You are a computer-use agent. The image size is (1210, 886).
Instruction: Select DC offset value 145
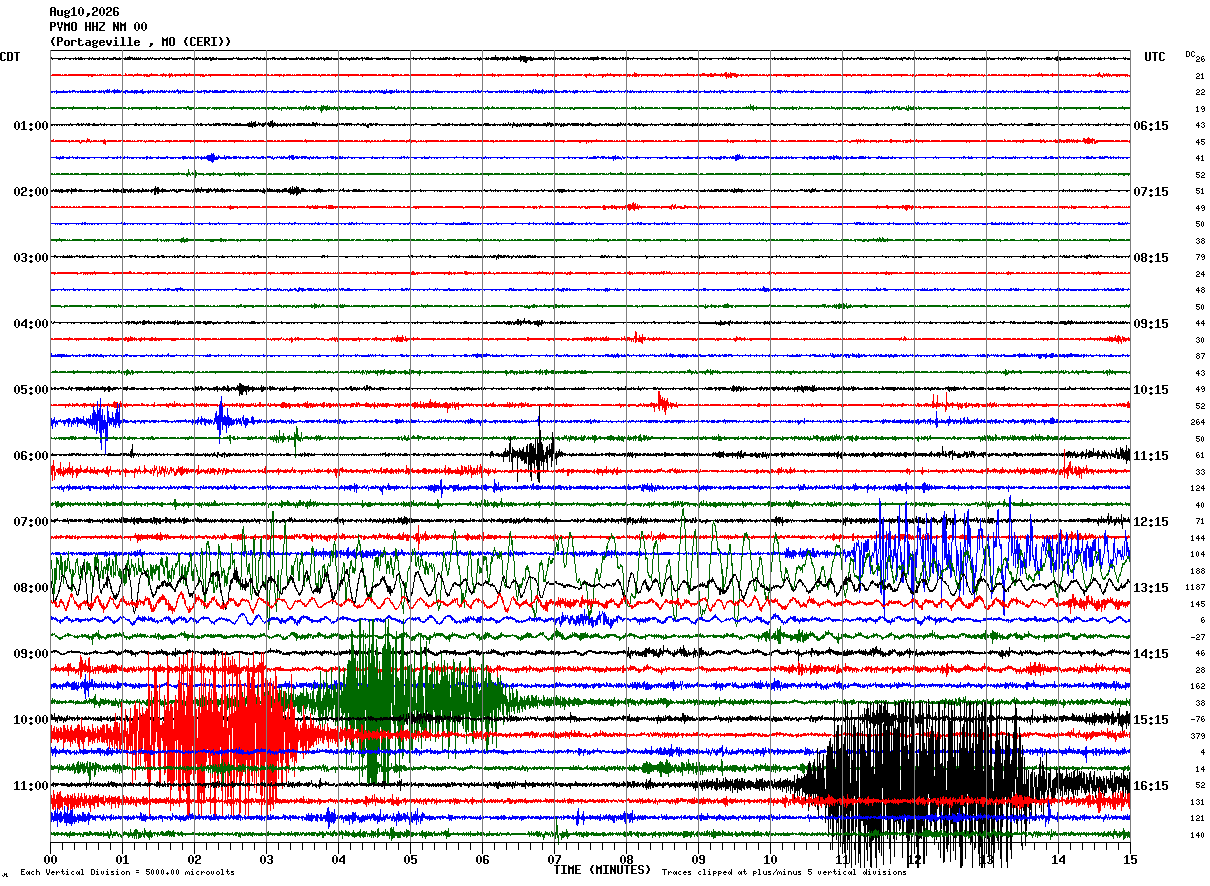(1198, 604)
